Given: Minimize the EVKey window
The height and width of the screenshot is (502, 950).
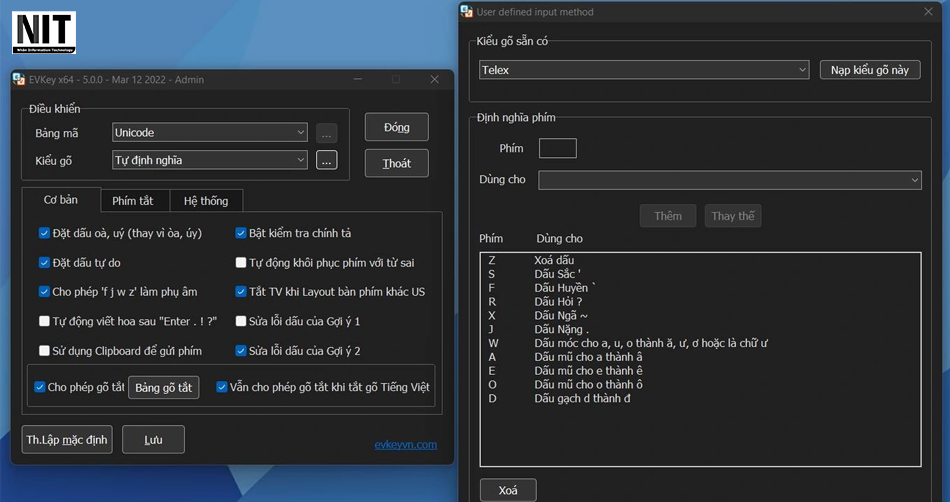Looking at the screenshot, I should [358, 79].
